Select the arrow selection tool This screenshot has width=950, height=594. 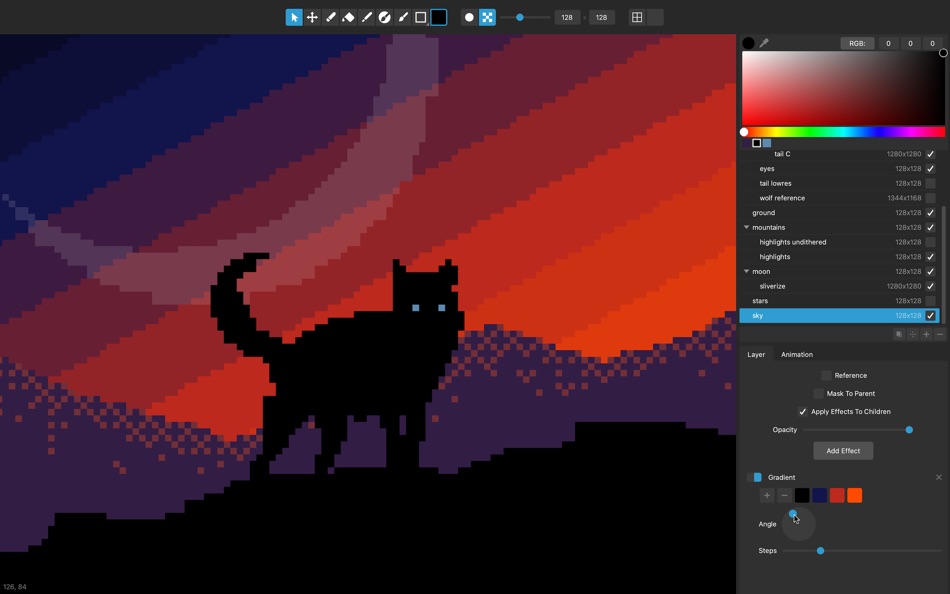point(294,17)
